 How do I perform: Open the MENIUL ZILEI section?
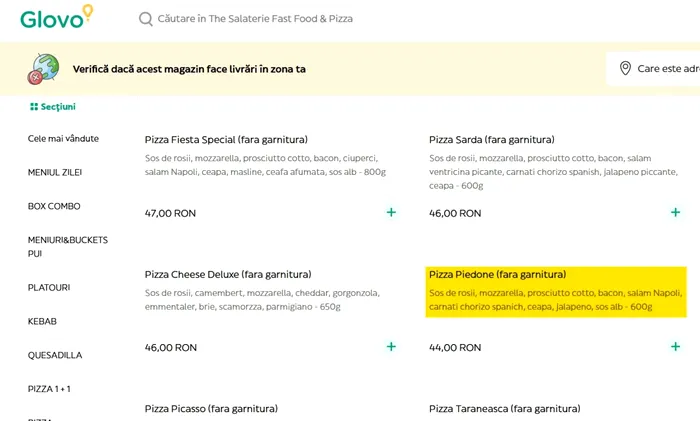point(55,172)
